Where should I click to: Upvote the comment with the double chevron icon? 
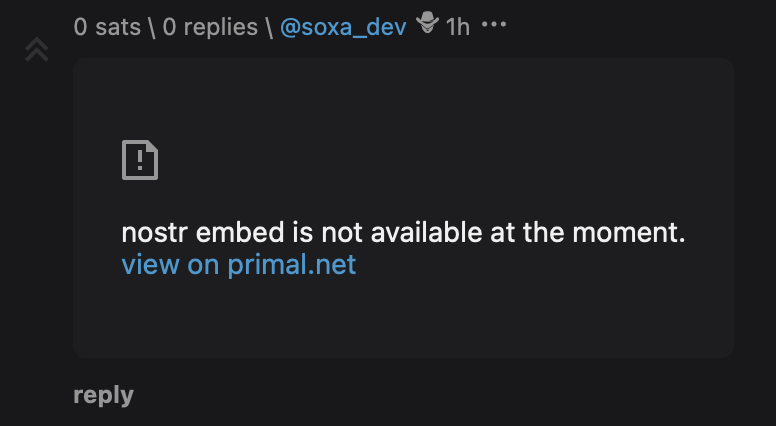[37, 49]
